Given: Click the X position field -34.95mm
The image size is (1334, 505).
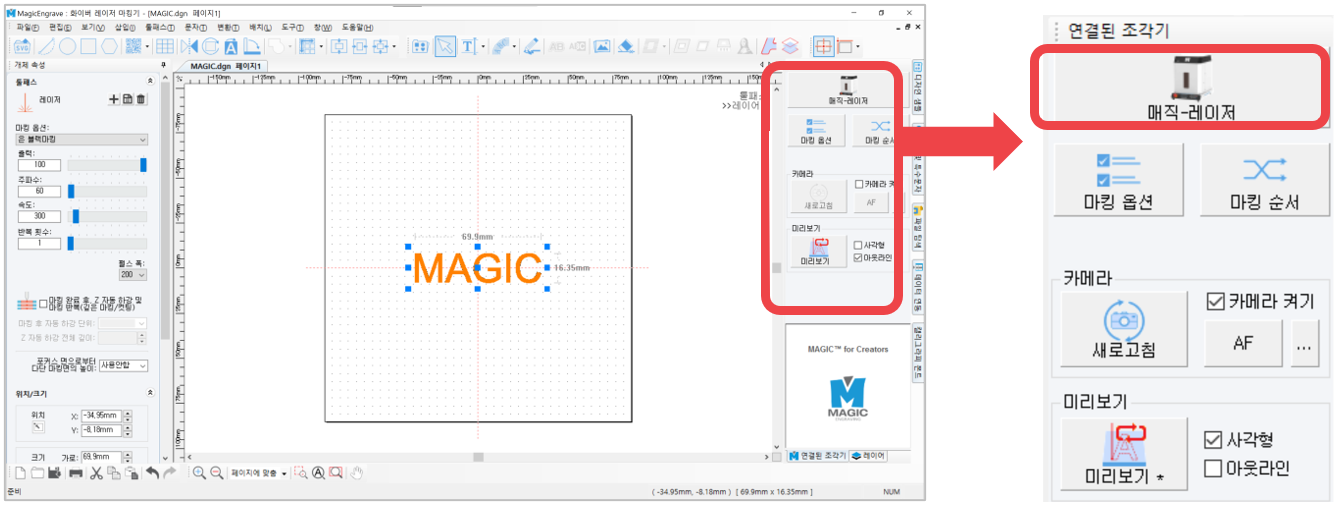Looking at the screenshot, I should [101, 416].
